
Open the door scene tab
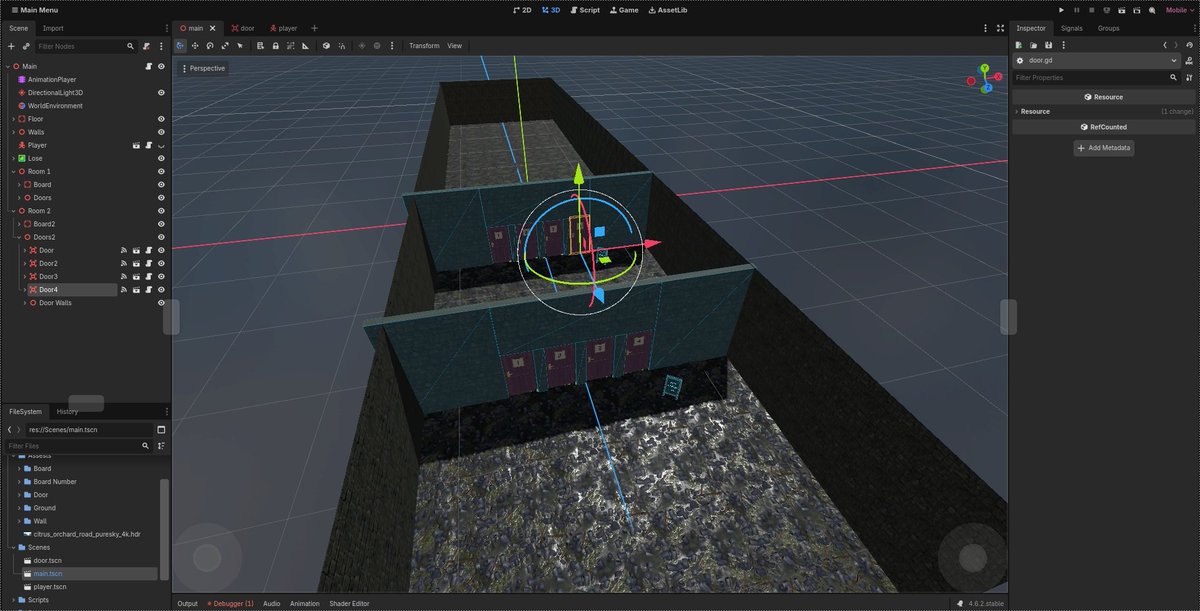(241, 28)
